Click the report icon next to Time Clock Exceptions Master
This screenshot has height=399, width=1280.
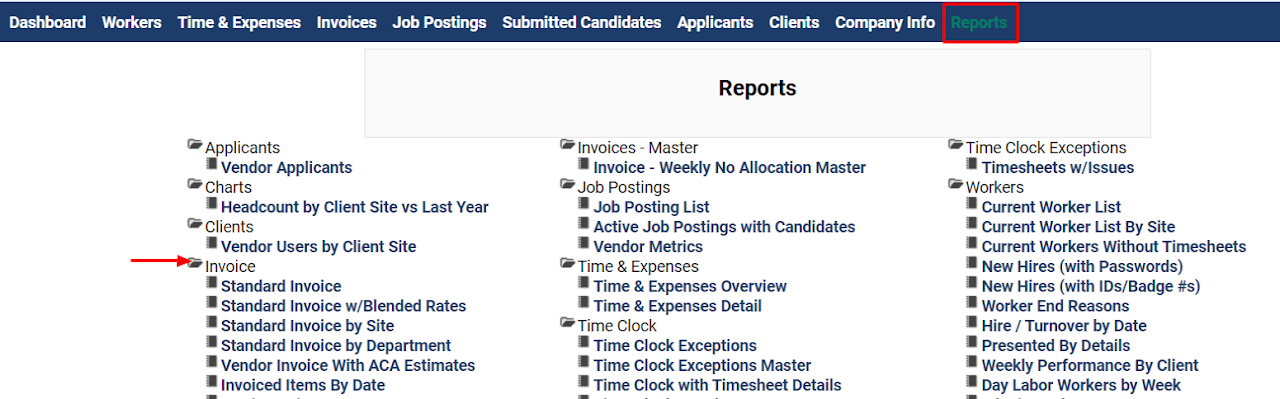pos(584,363)
